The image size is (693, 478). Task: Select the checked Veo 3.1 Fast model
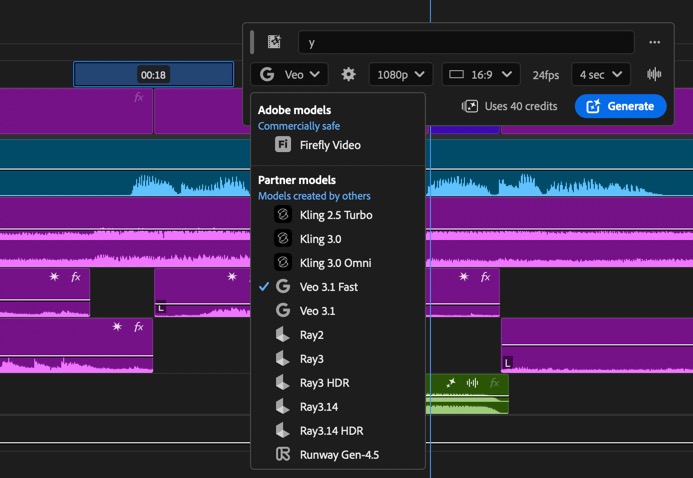338,287
